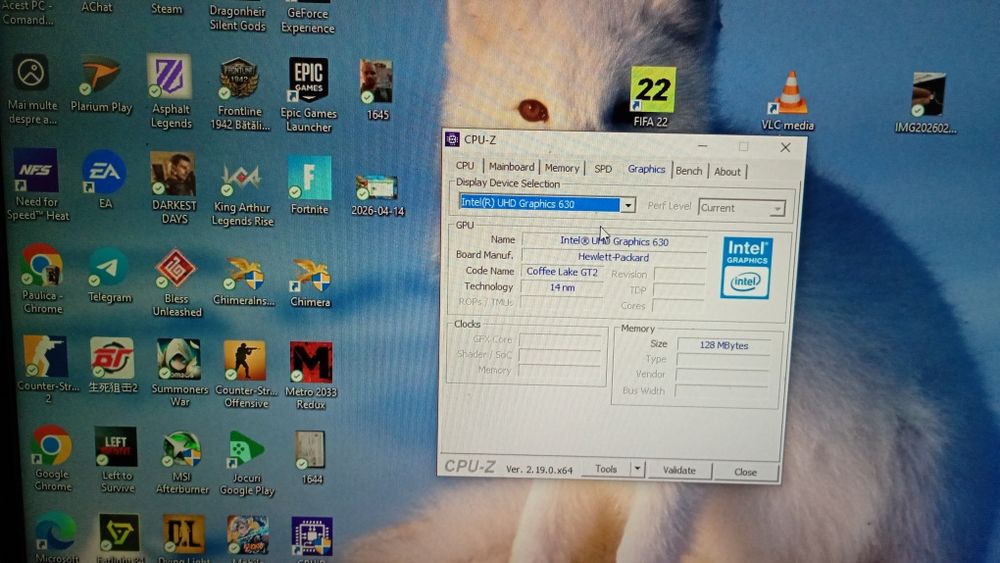Switch to the Mainboard tab
This screenshot has width=1000, height=563.
[511, 166]
